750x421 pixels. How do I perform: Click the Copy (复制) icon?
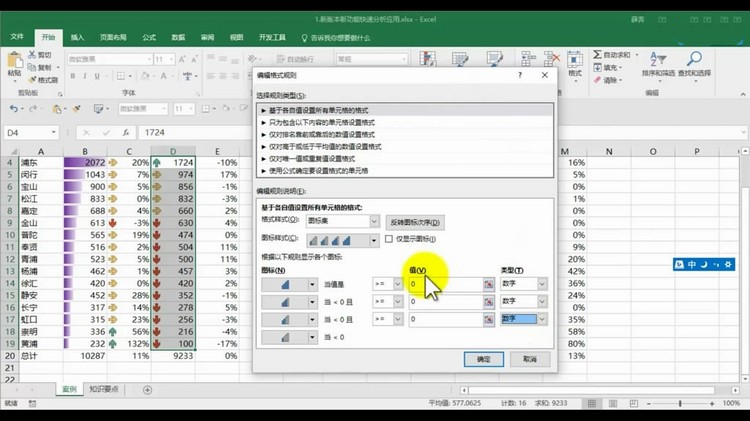pyautogui.click(x=32, y=67)
